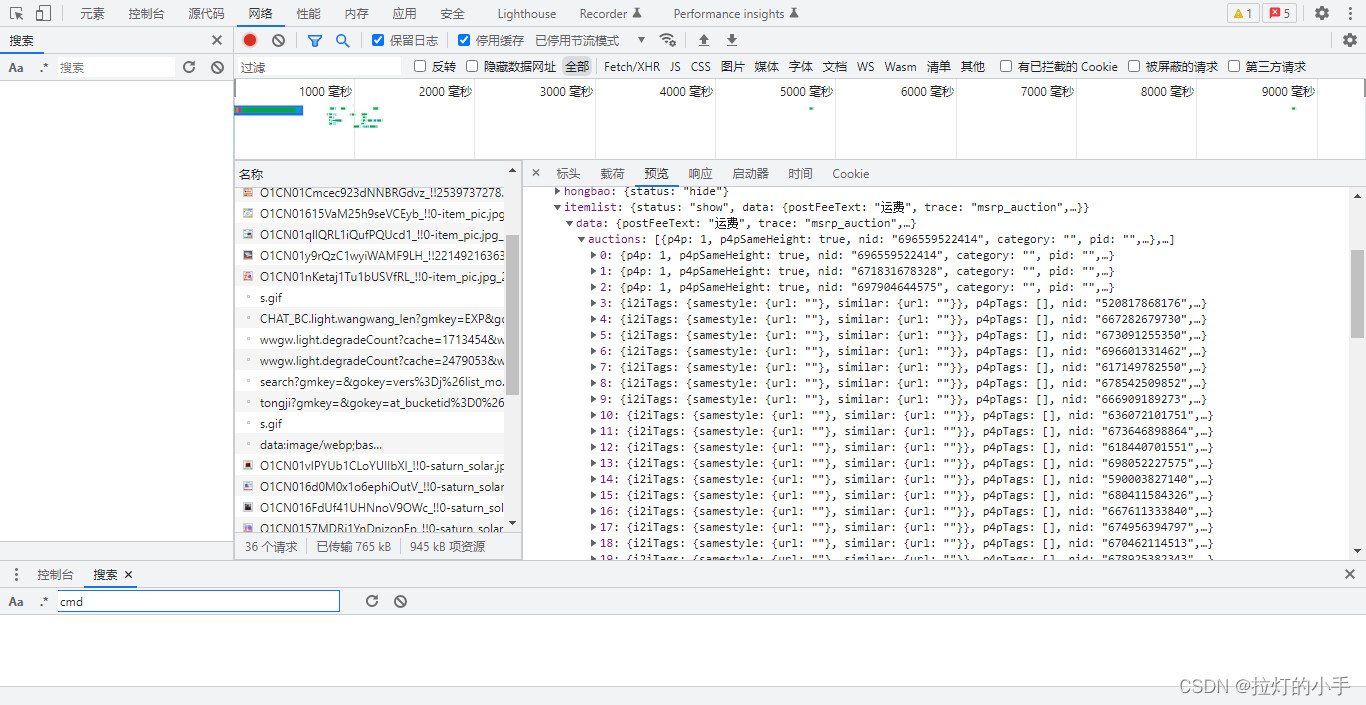Open the Lighthouse tab

526,13
